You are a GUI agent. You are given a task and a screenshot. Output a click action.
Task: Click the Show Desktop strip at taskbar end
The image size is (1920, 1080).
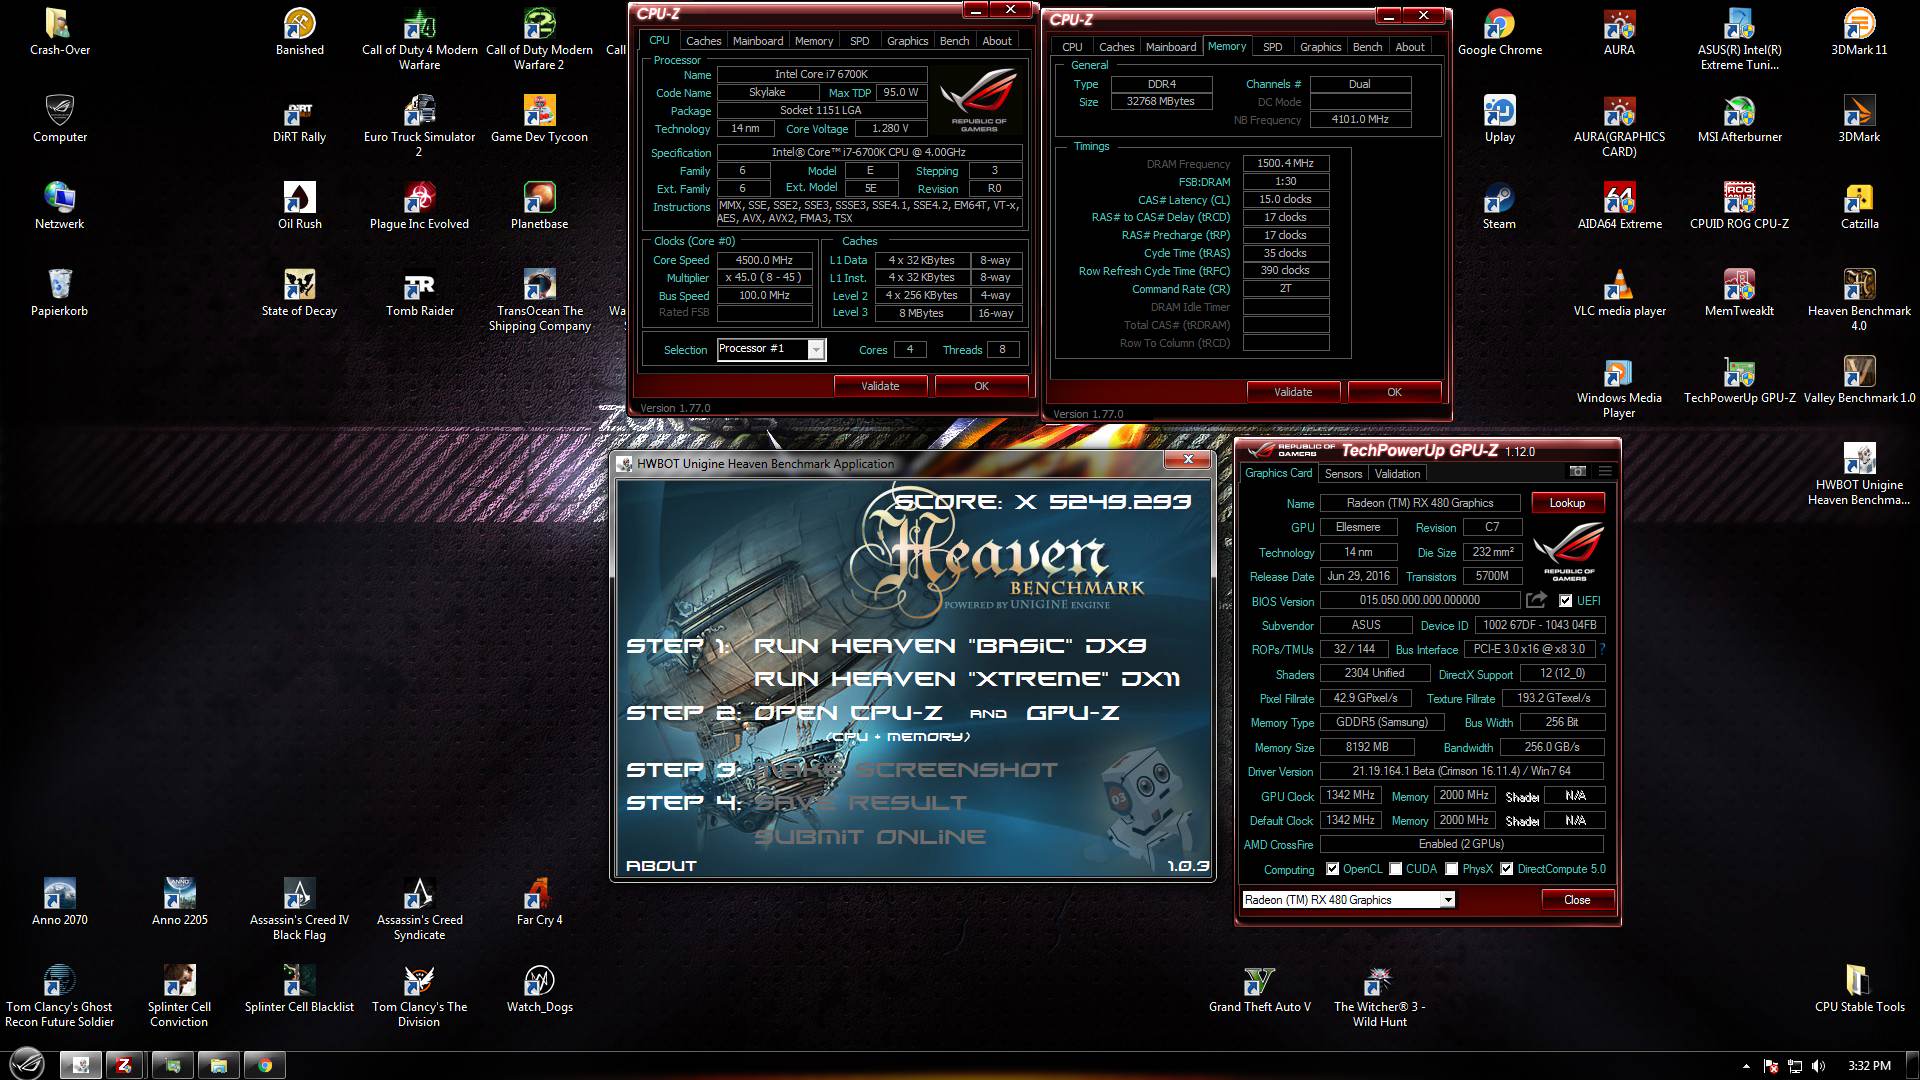point(1912,1065)
